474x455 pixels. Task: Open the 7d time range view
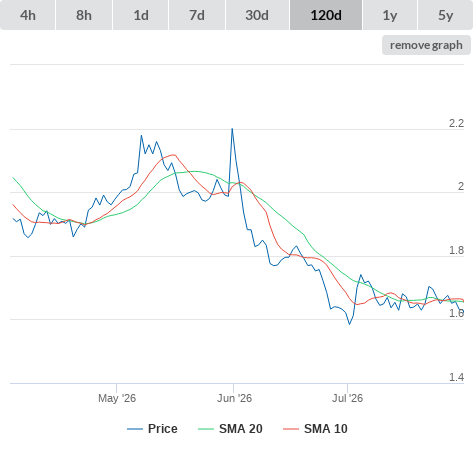coord(197,15)
